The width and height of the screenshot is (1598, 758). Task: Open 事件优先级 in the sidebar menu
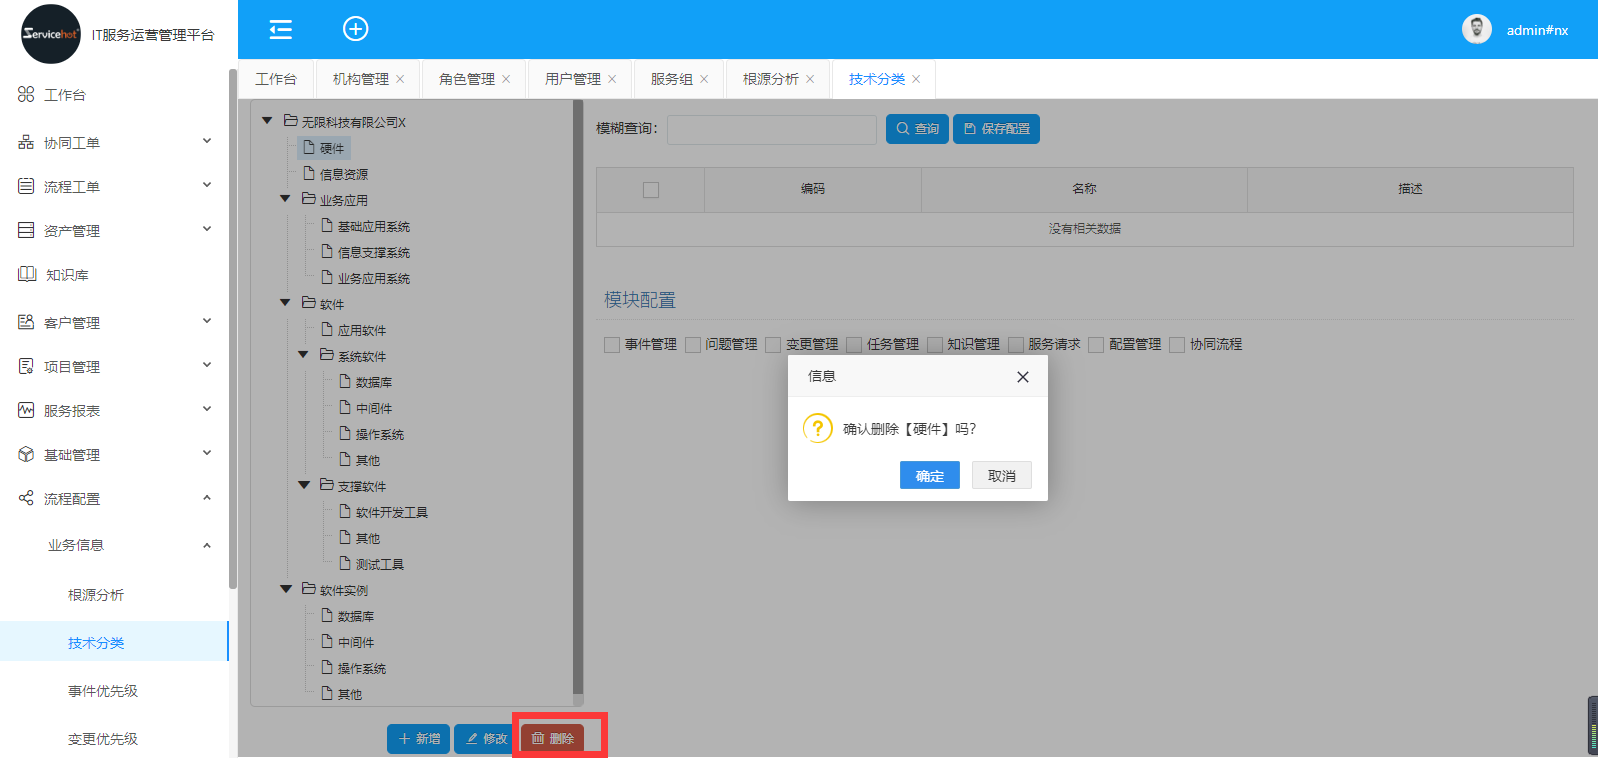pyautogui.click(x=103, y=691)
